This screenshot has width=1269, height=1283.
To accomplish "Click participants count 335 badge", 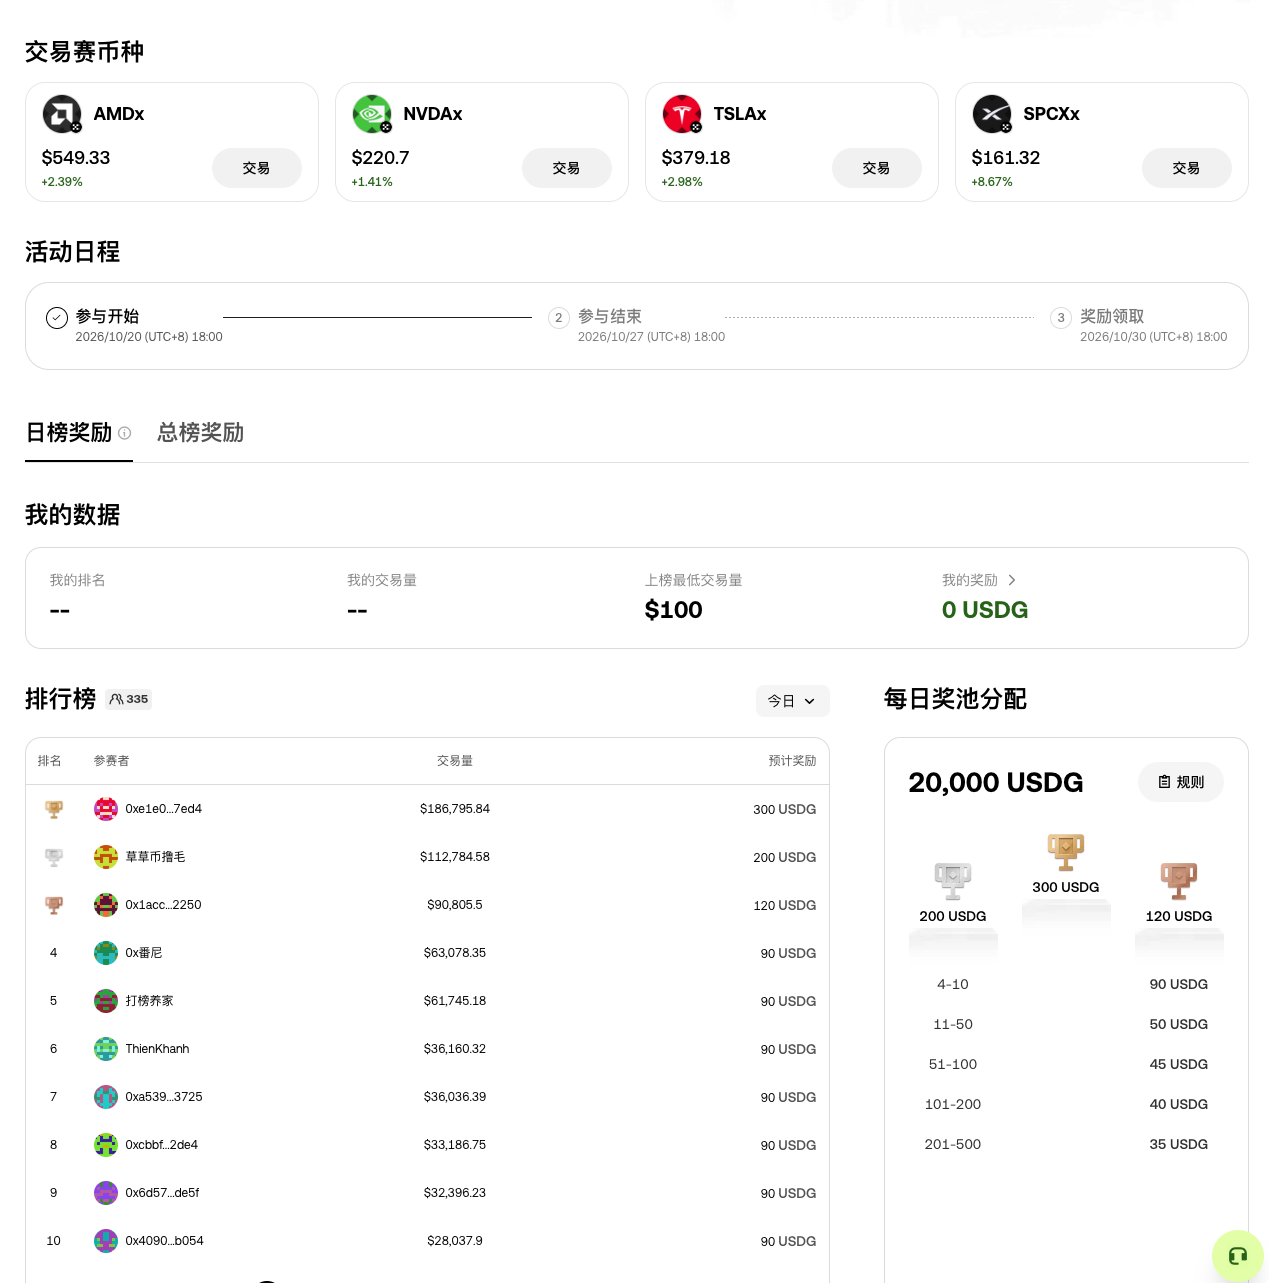I will click(129, 699).
